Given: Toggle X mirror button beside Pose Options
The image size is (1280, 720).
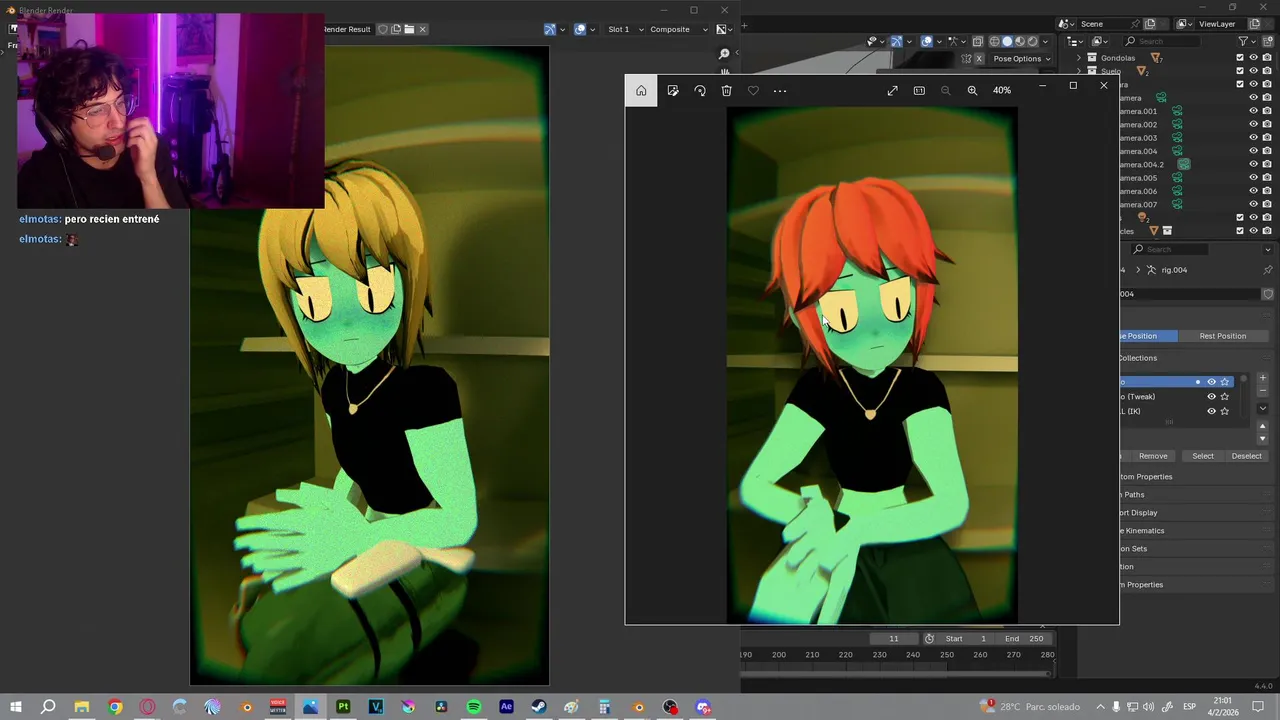Looking at the screenshot, I should pos(978,58).
